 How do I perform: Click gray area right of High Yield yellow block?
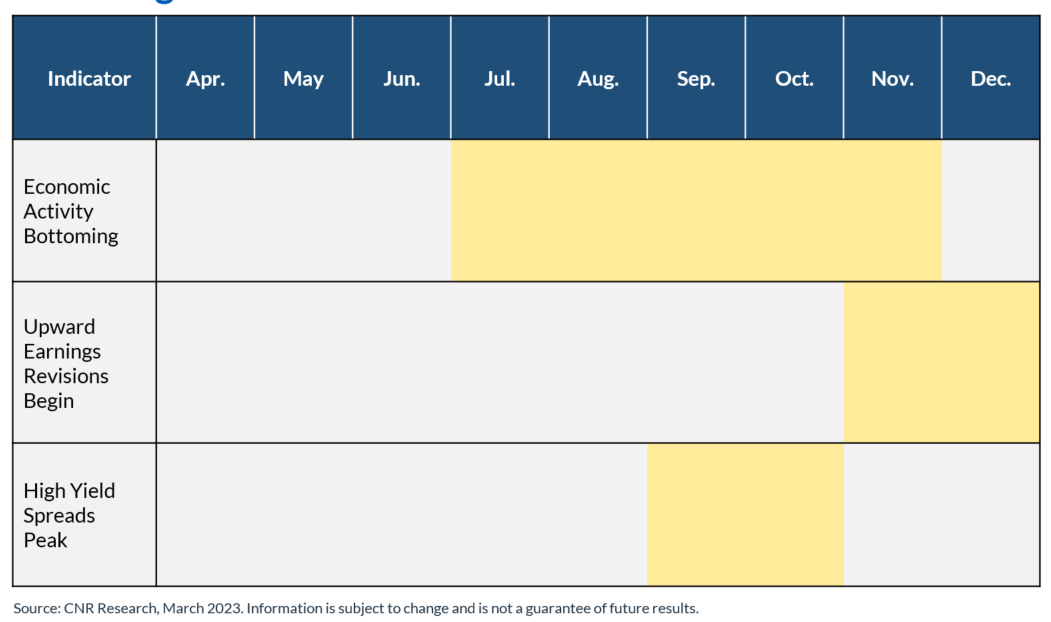pos(942,514)
